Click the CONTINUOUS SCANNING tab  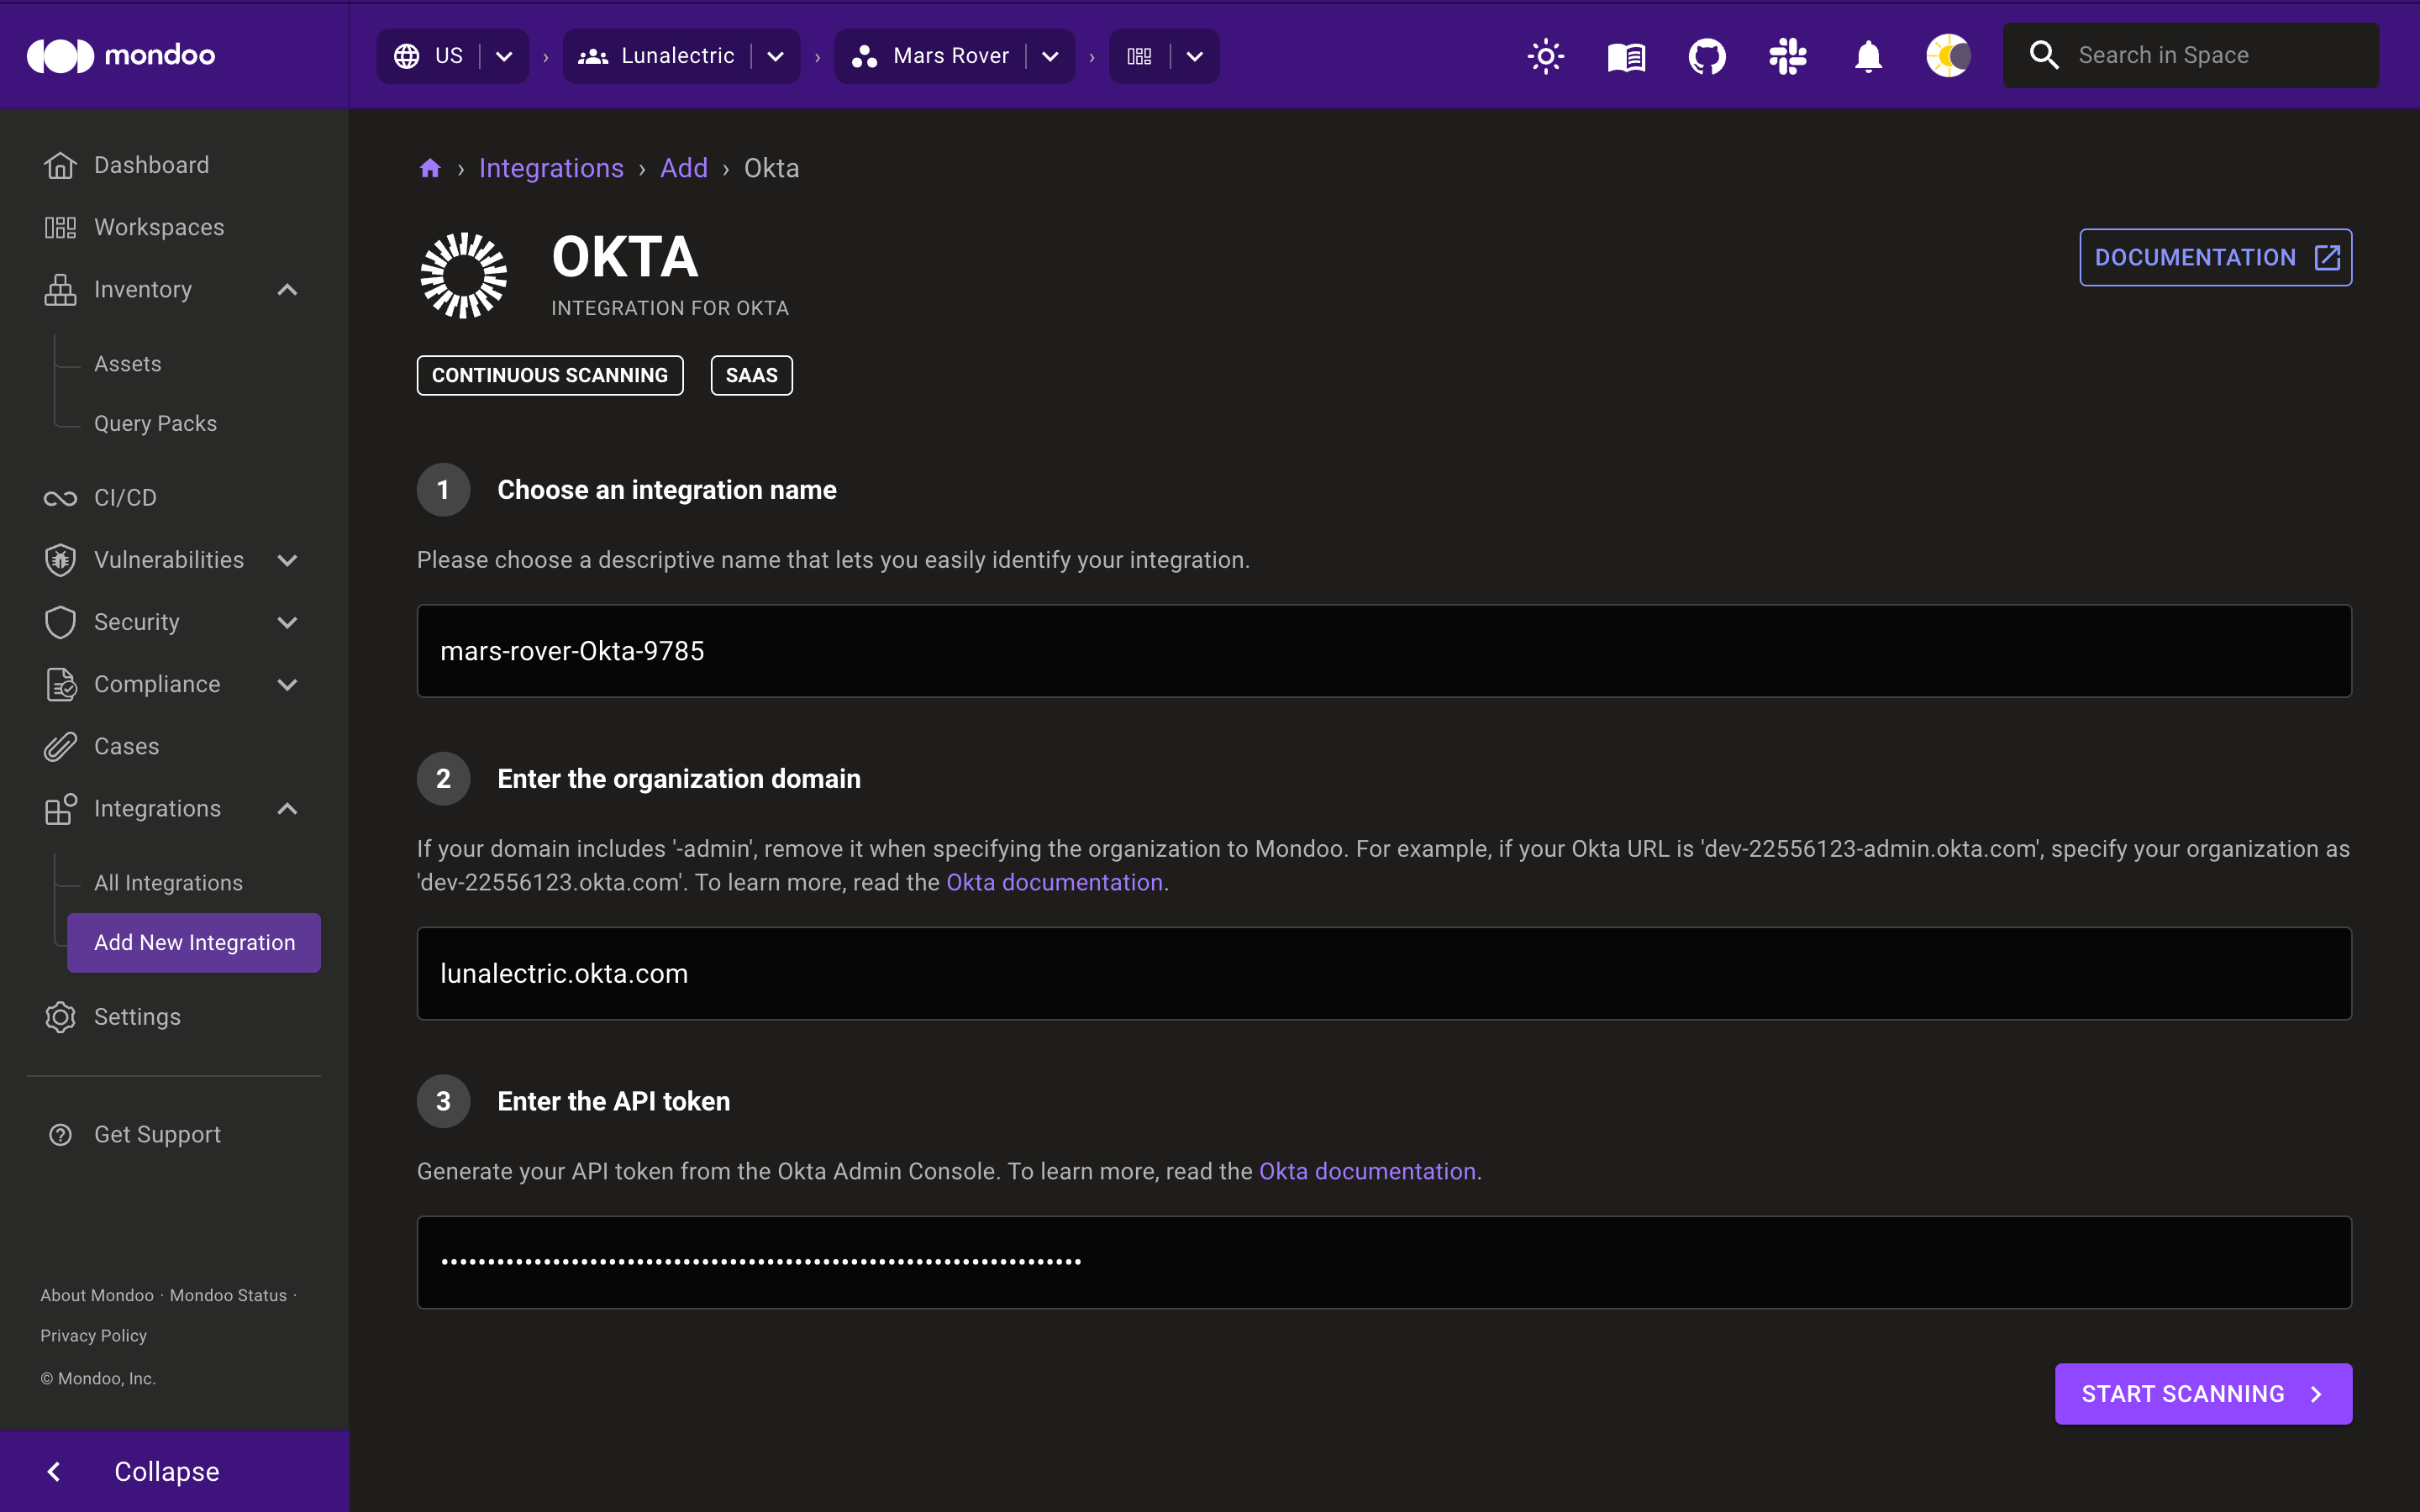(550, 373)
